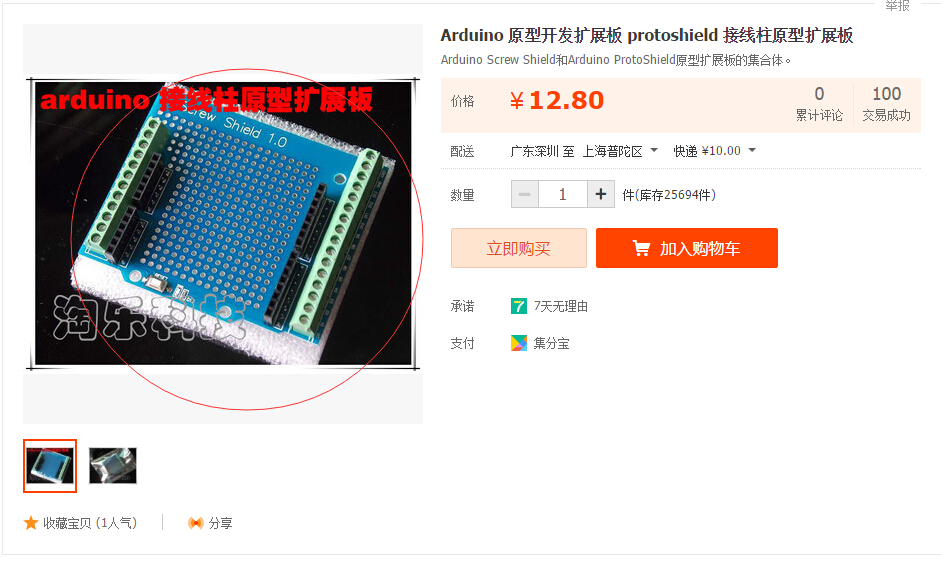Image resolution: width=941 pixels, height=566 pixels.
Task: Click the 立即购买 buy now button
Action: point(519,248)
